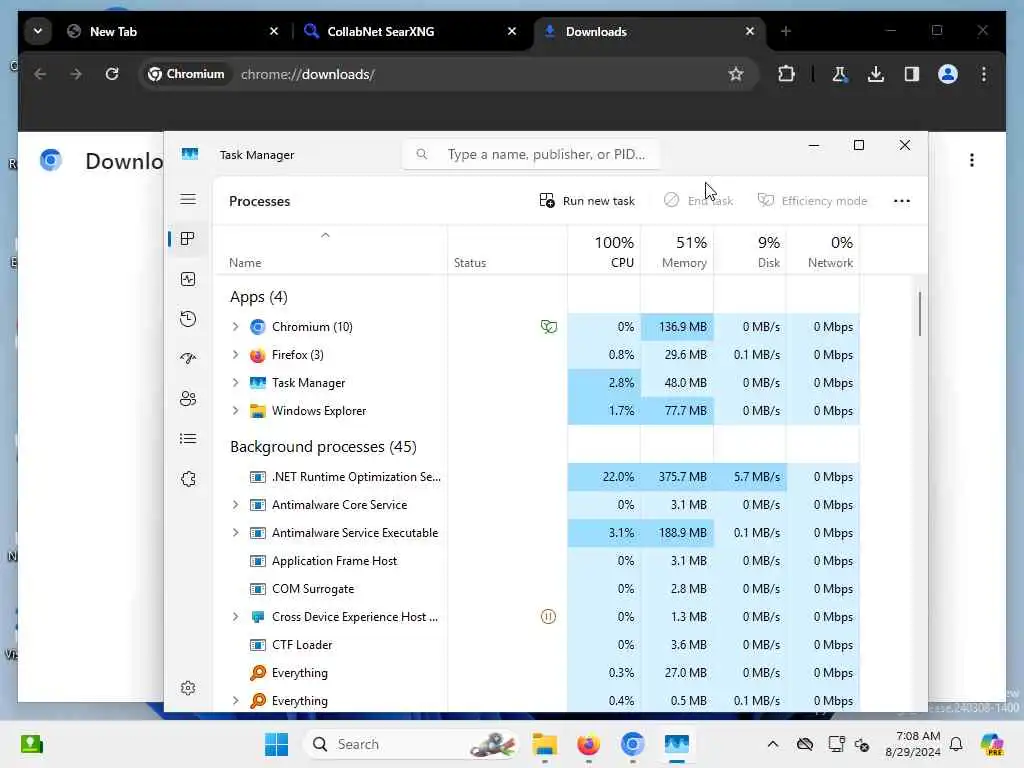The width and height of the screenshot is (1024, 768).
Task: Open Firefox from the taskbar
Action: pyautogui.click(x=588, y=744)
